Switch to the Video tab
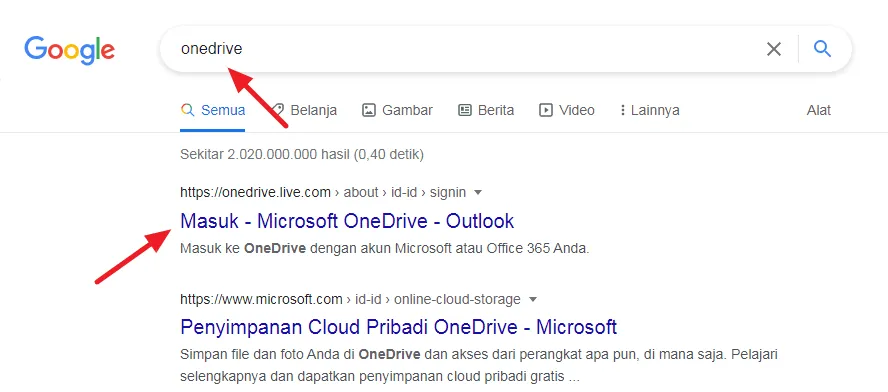Screen dimensions: 888x392 click(566, 110)
